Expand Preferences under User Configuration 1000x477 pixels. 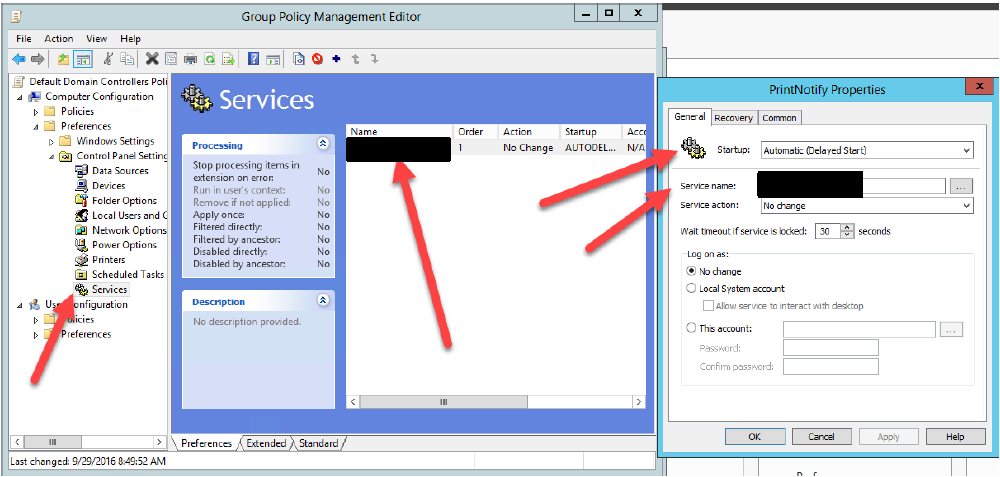pyautogui.click(x=36, y=335)
